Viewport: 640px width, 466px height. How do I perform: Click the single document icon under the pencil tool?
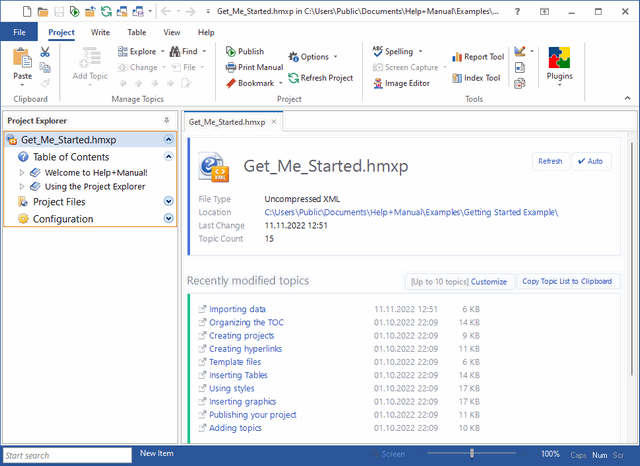520,67
